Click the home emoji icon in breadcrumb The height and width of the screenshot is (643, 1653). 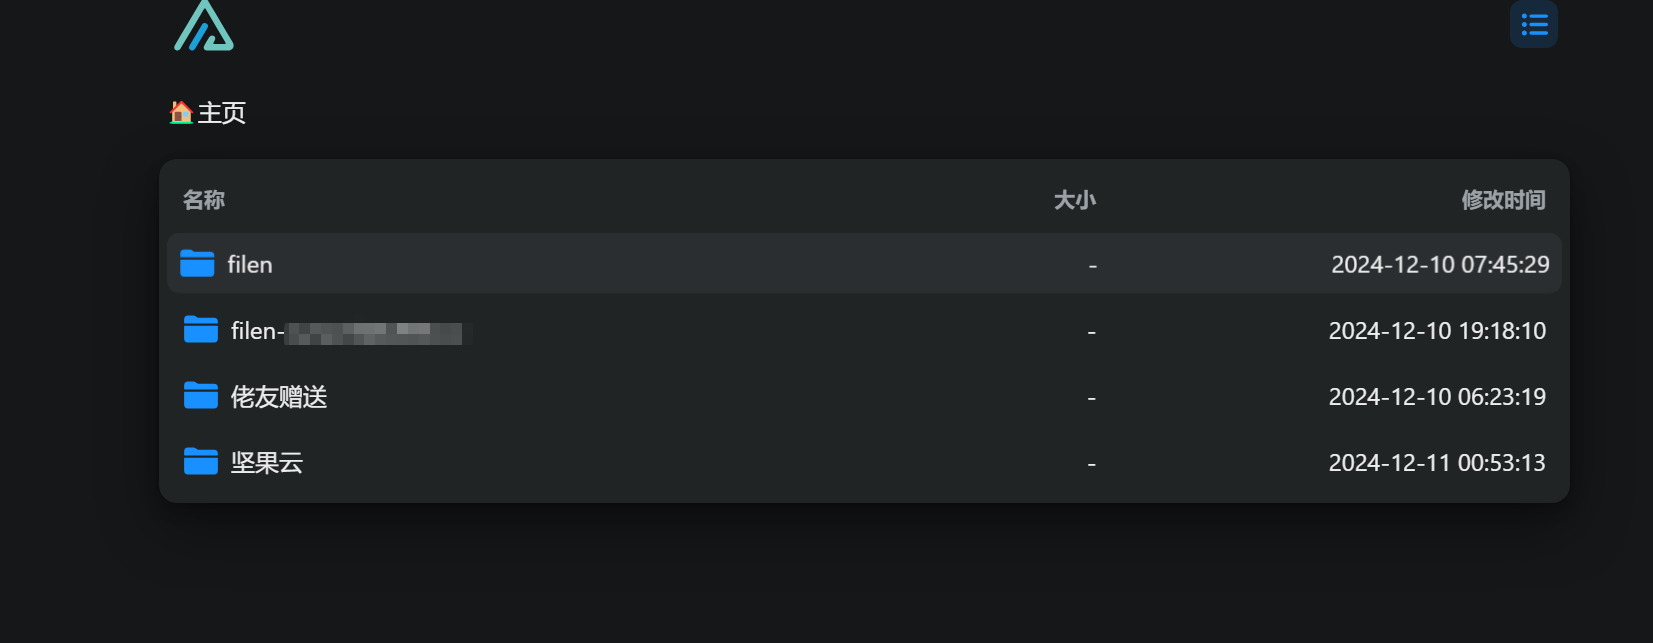point(181,112)
